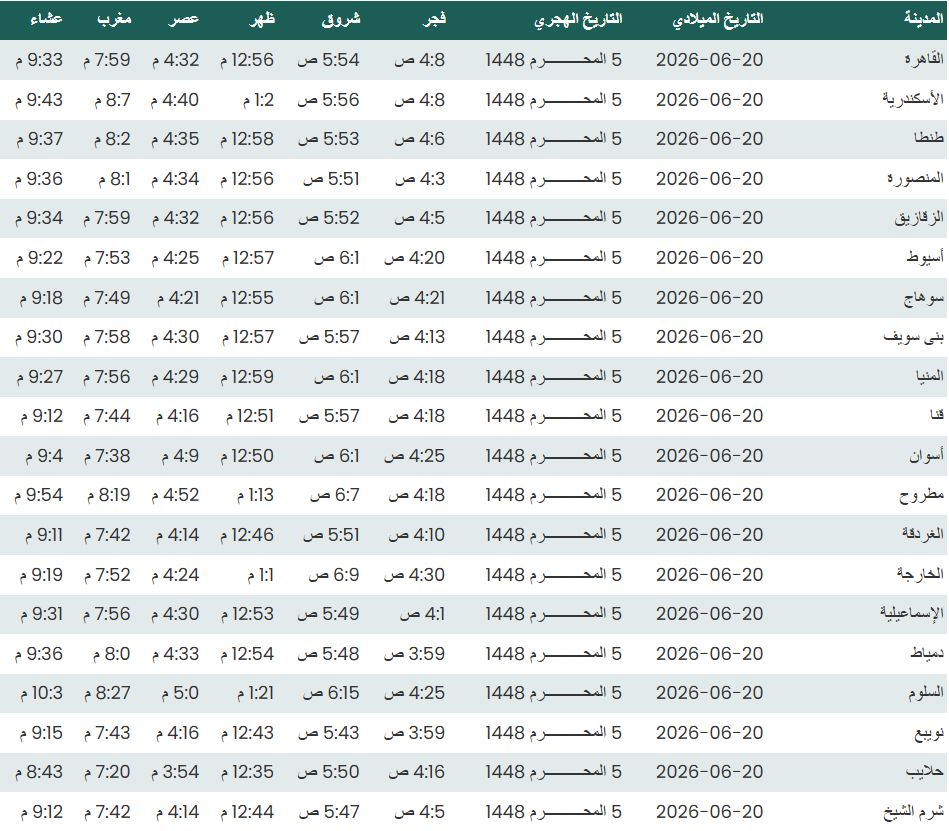Select the city name الأسكندرية
The height and width of the screenshot is (831, 949).
(913, 99)
